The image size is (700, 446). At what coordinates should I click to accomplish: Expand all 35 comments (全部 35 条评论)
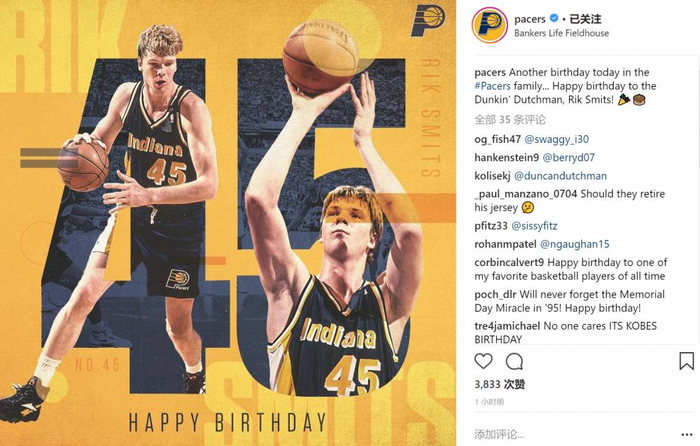[510, 120]
